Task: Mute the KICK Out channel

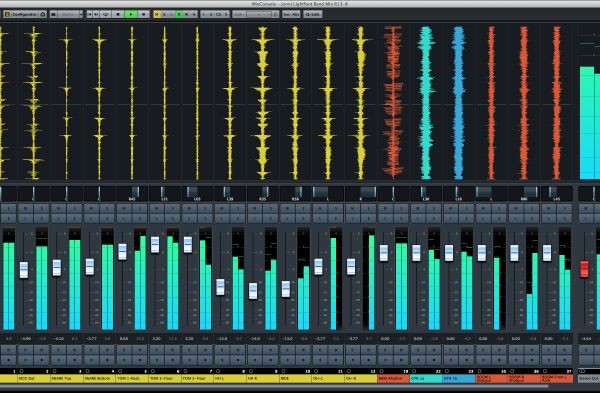Action: point(25,209)
